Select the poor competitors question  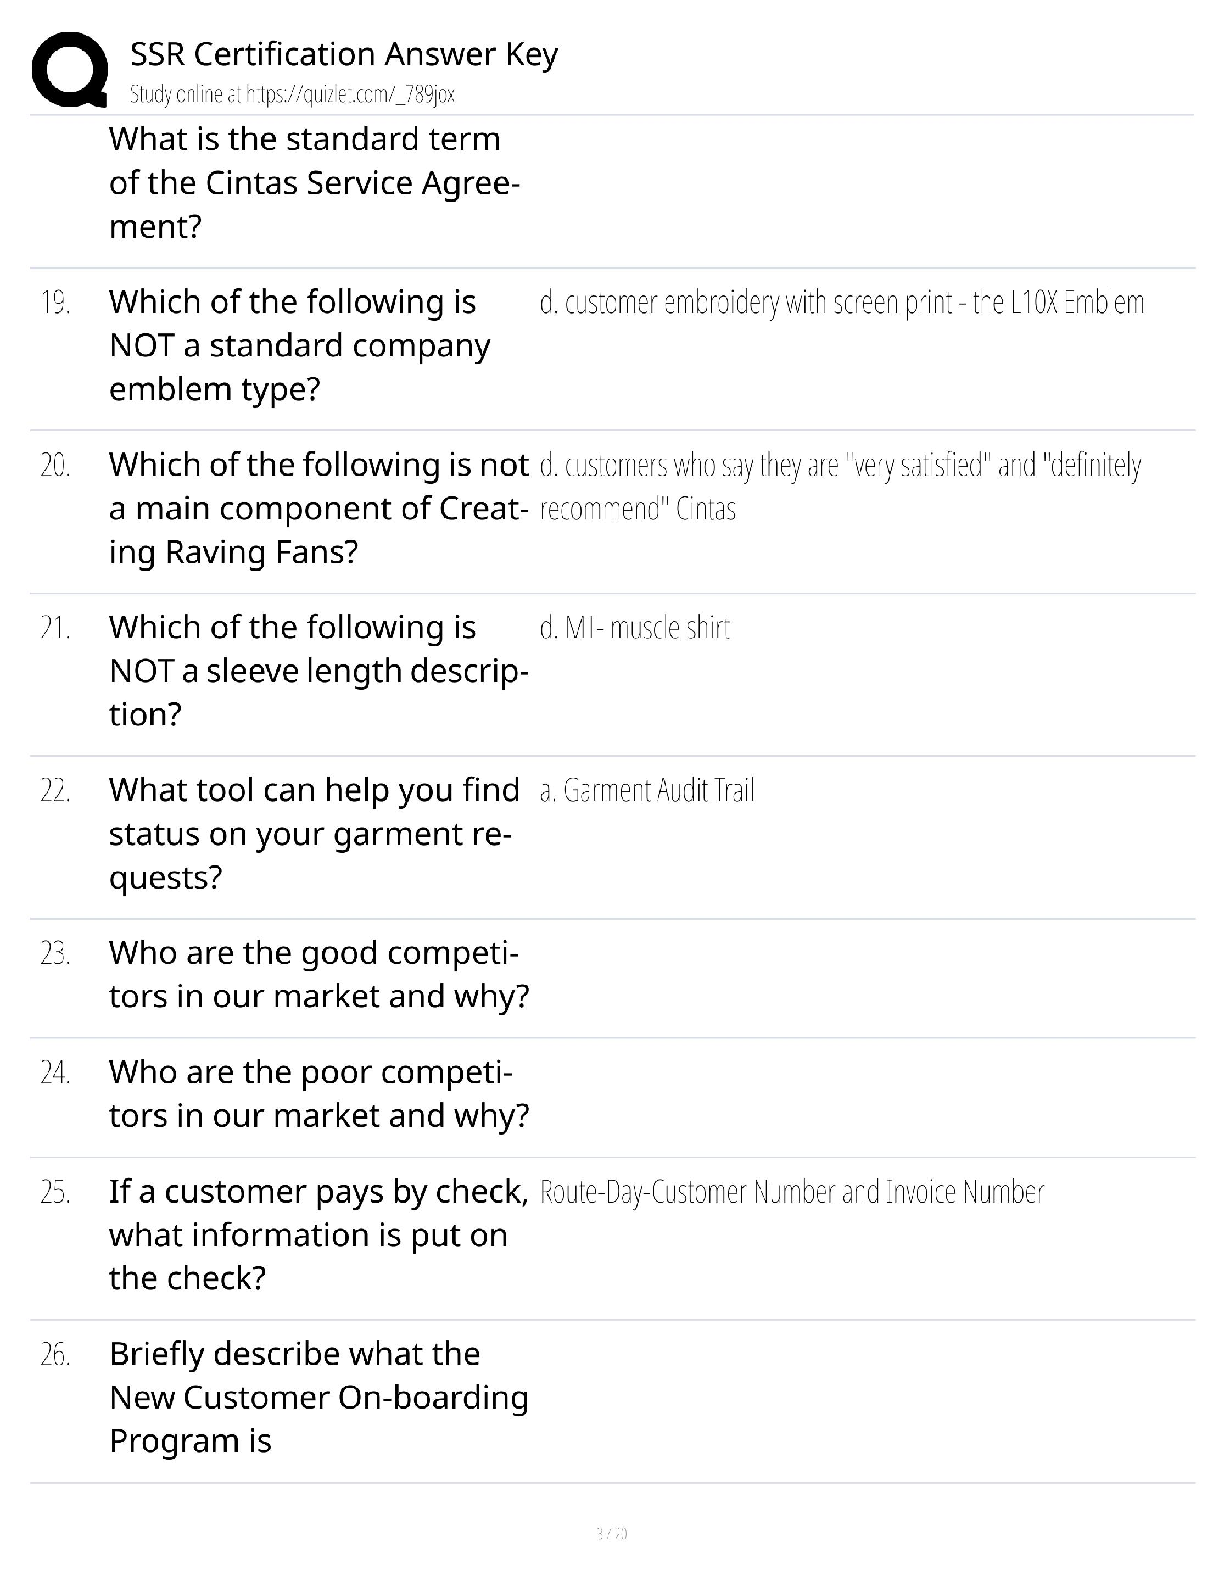click(x=318, y=1093)
